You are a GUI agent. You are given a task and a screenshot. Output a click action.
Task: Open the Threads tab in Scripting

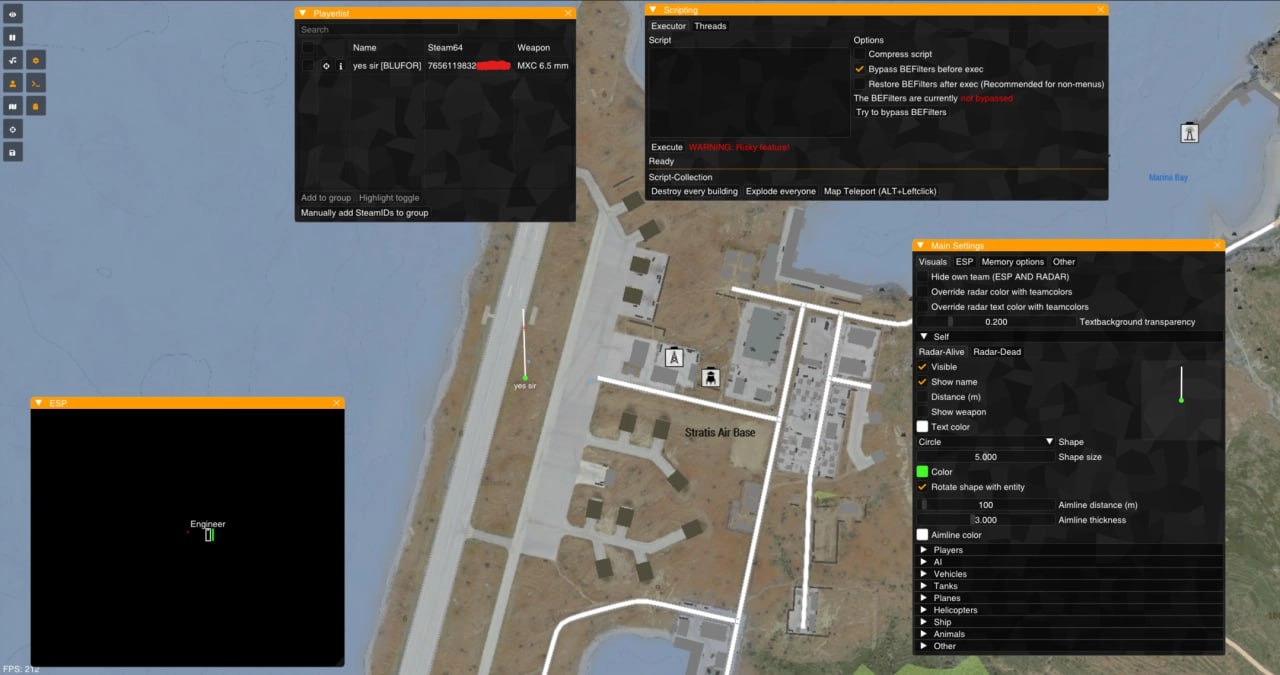710,26
